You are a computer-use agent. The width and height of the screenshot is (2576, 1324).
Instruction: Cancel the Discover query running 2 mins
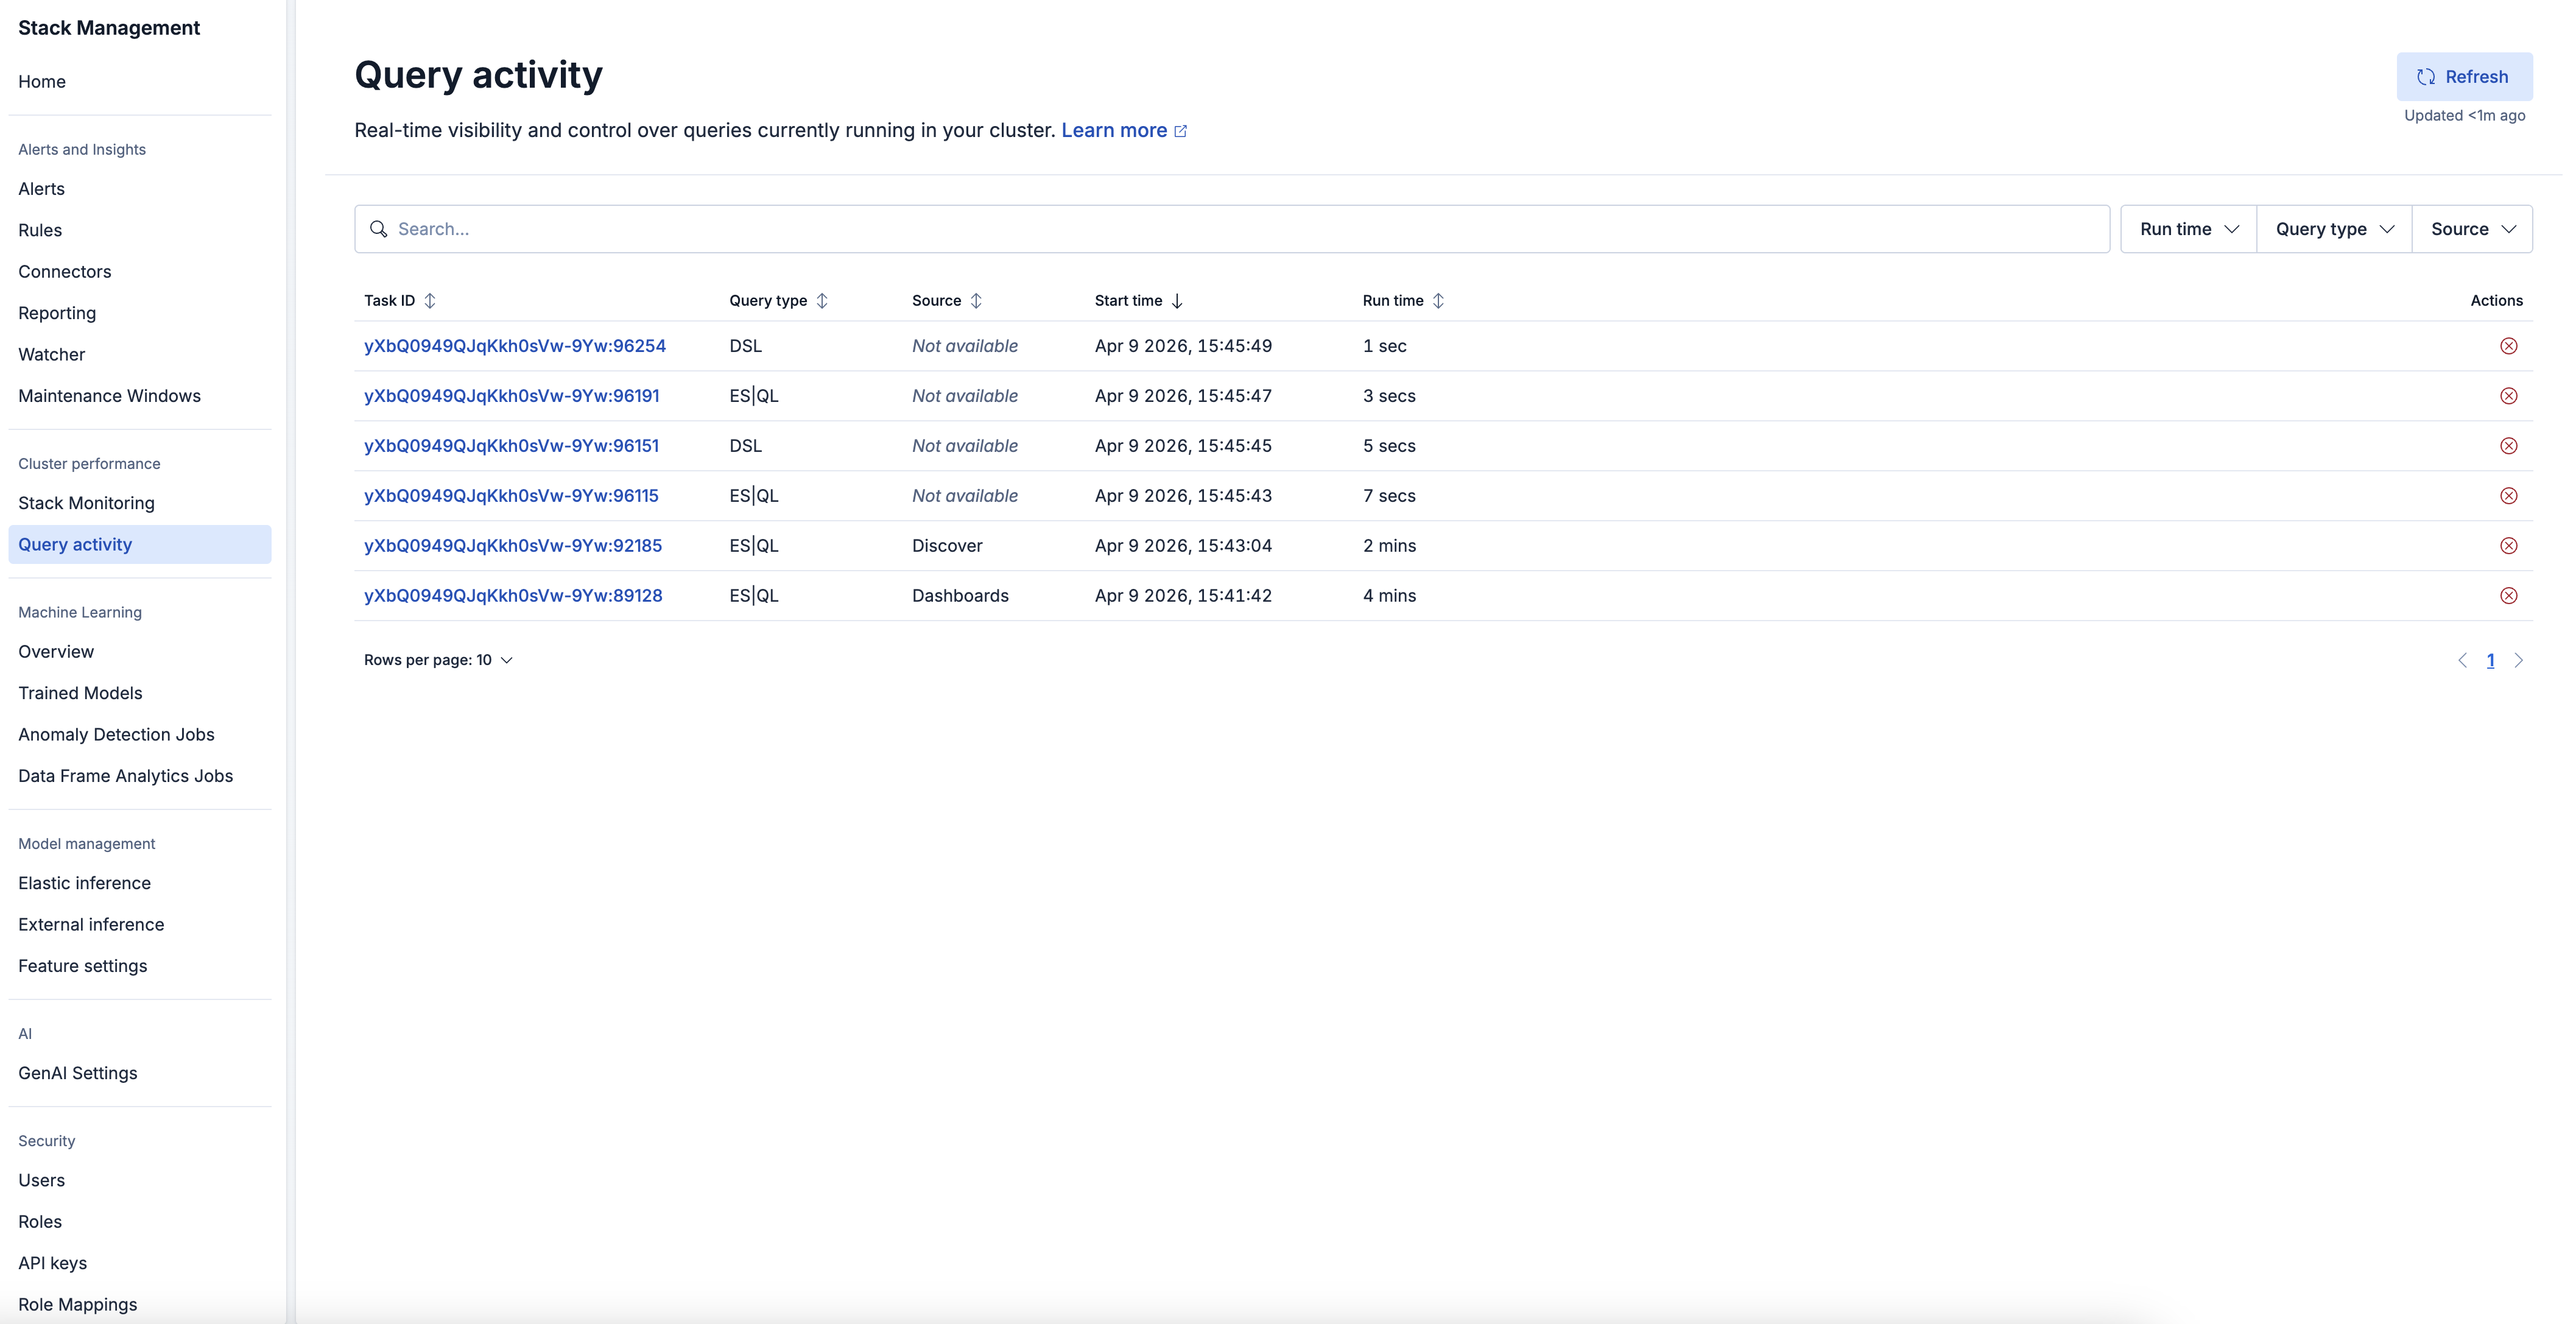pyautogui.click(x=2509, y=545)
